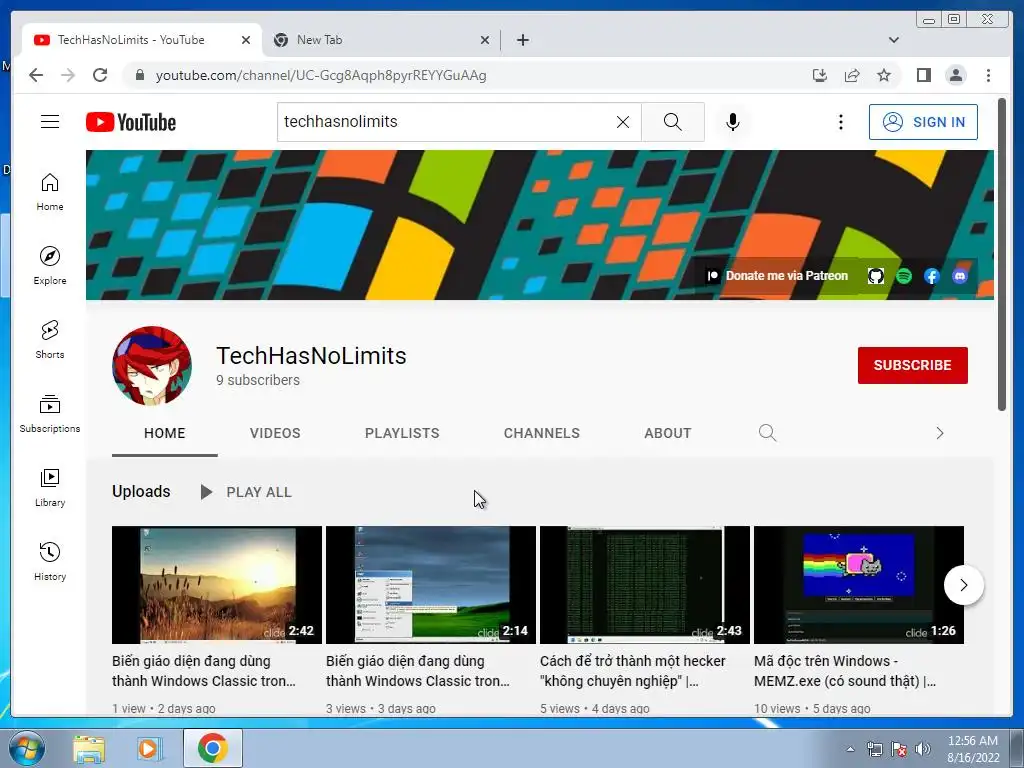Viewport: 1024px width, 768px height.
Task: Open the Windows Start menu orb
Action: tap(26, 748)
